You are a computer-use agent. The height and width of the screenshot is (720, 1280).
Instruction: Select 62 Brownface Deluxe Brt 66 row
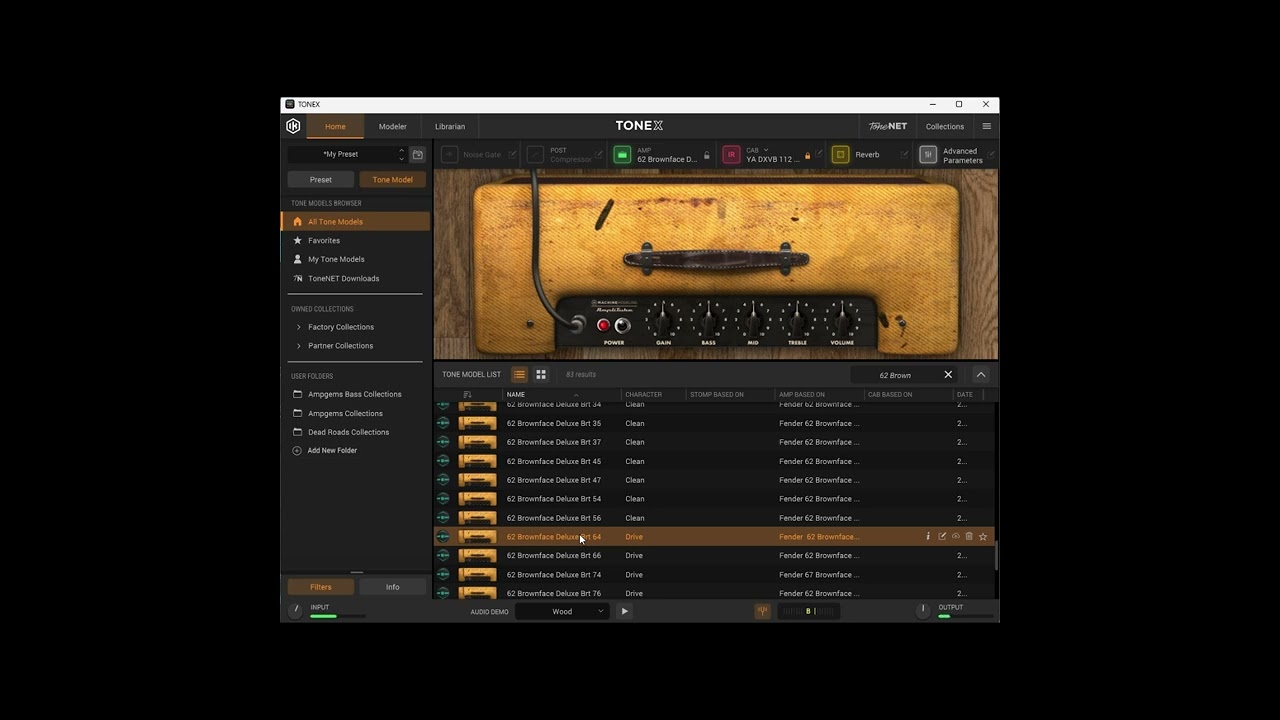(x=714, y=556)
